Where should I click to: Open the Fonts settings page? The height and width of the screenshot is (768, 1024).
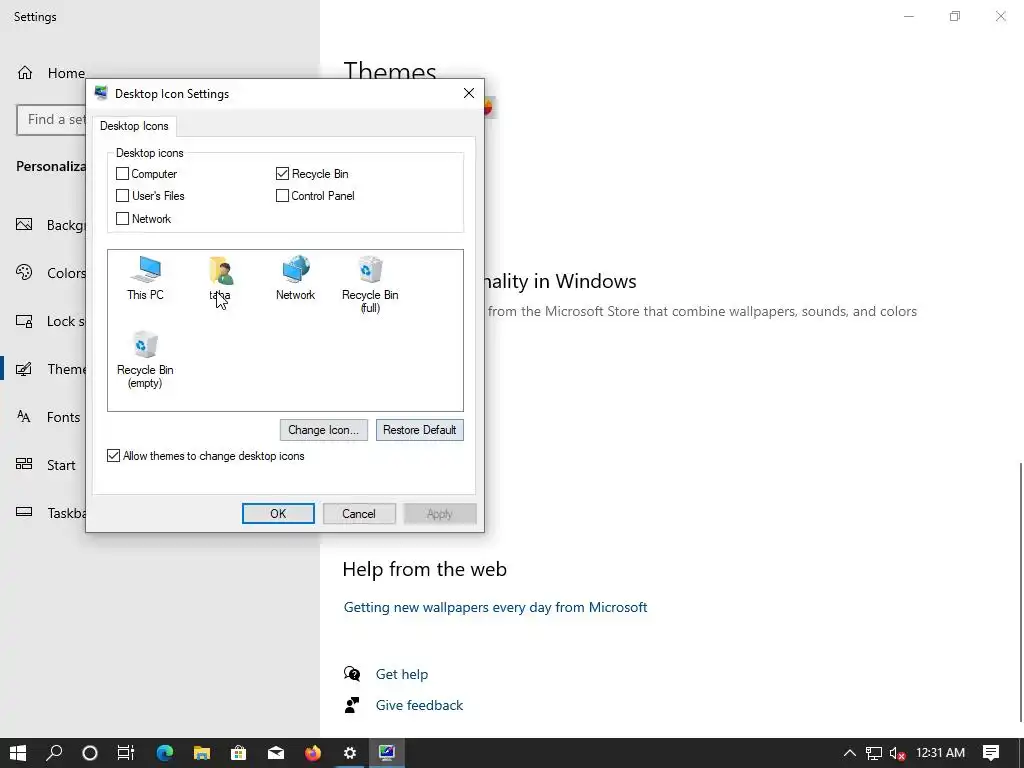[x=63, y=417]
